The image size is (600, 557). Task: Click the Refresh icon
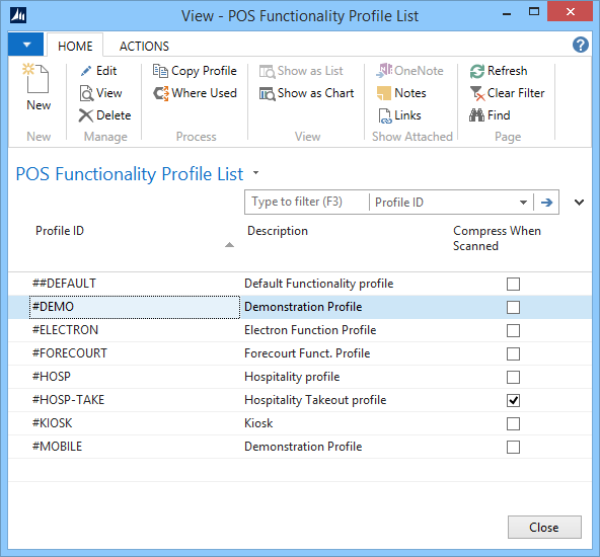(477, 71)
